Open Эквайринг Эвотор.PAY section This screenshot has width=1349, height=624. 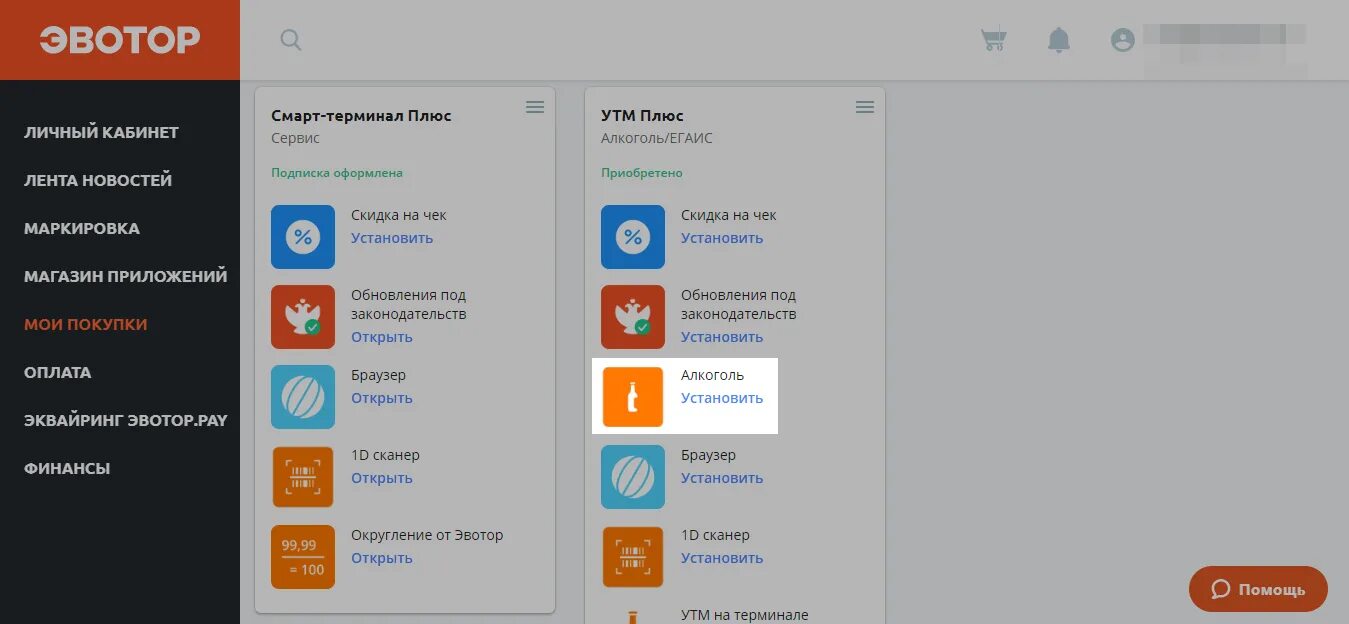[126, 420]
